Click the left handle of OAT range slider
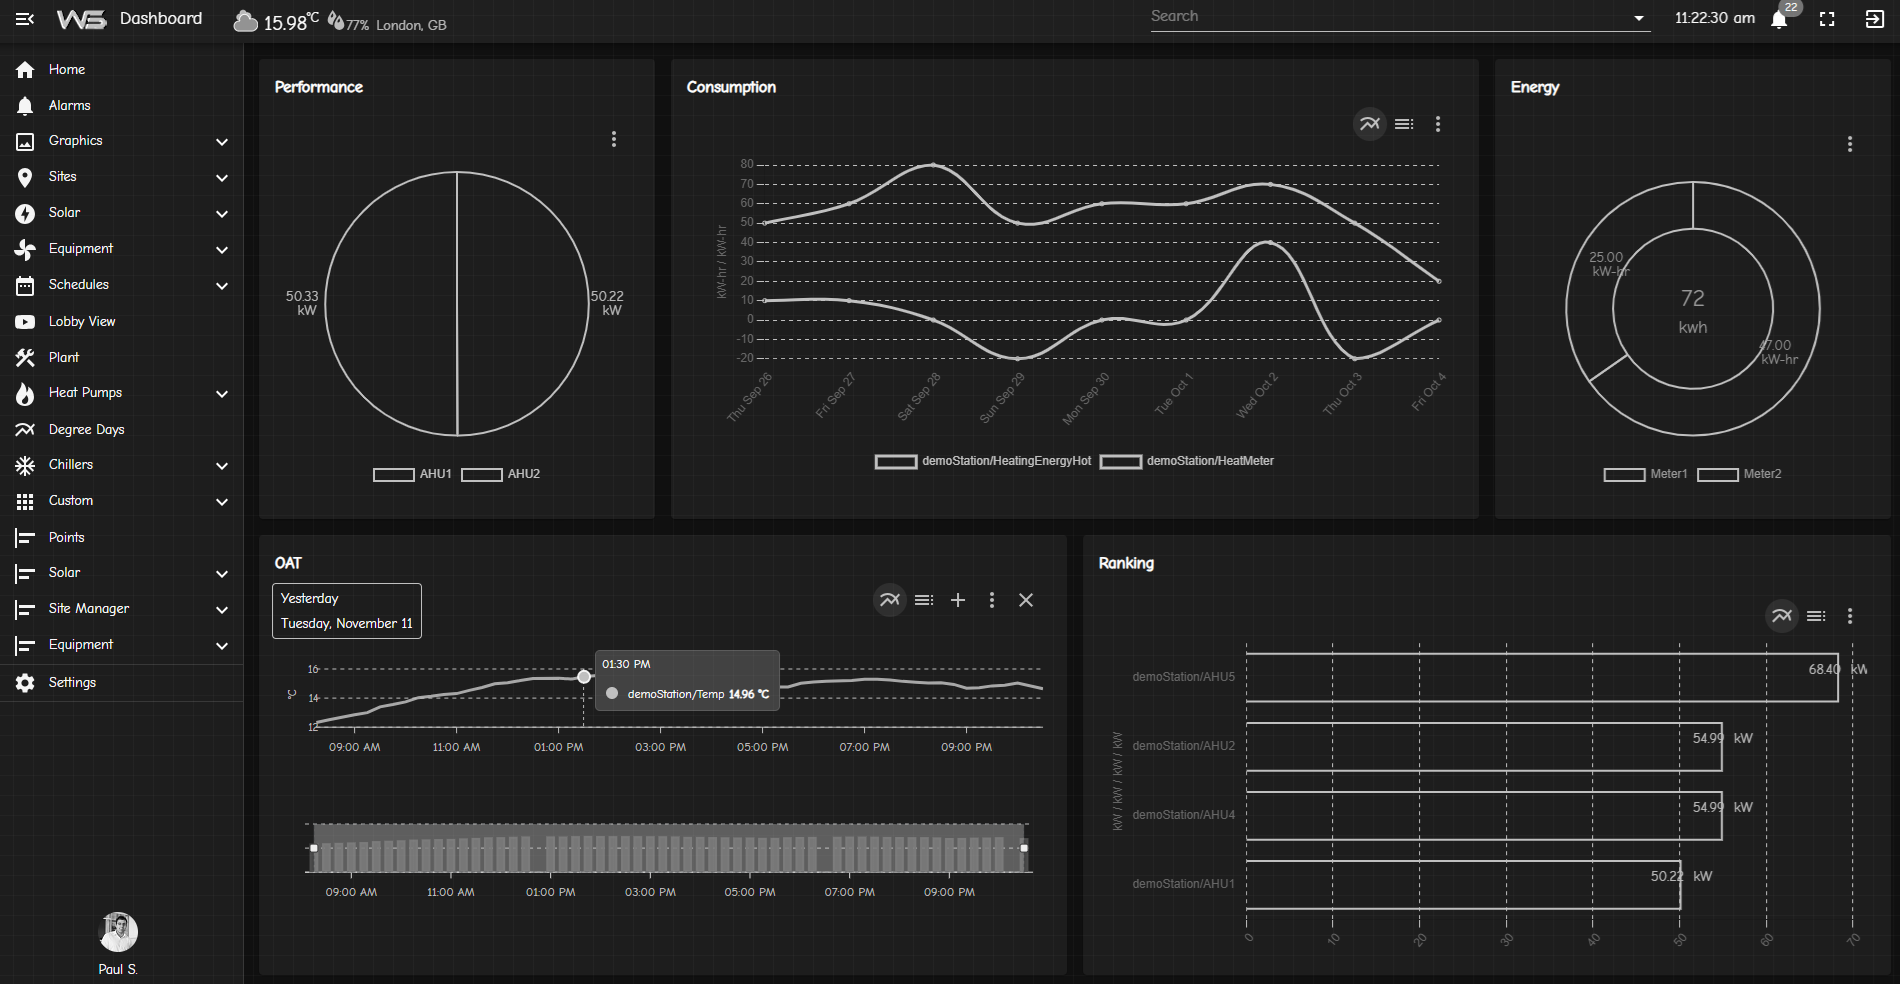 pos(314,848)
